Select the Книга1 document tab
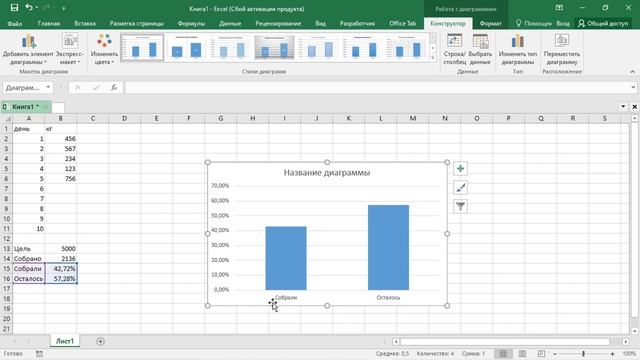The image size is (640, 360). (25, 107)
